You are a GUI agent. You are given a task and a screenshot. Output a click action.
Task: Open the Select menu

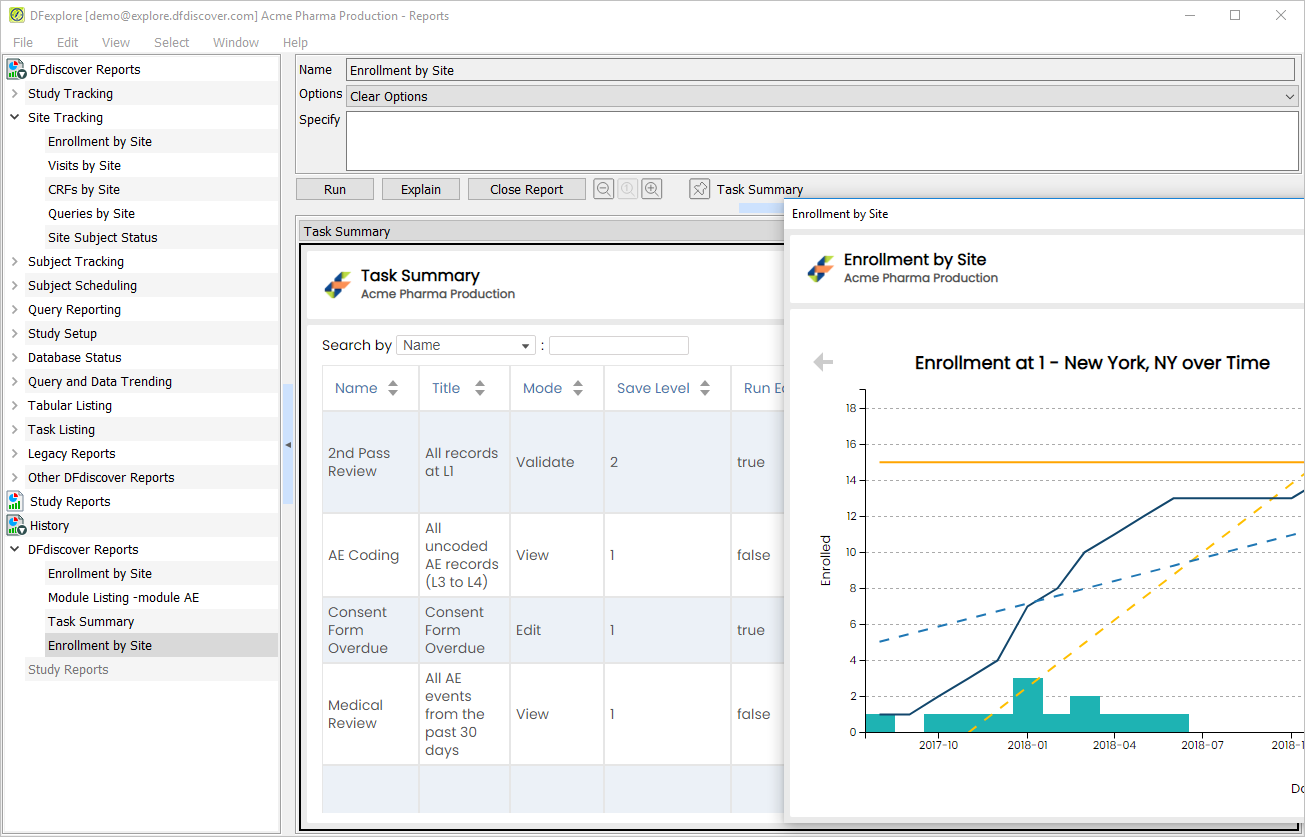(x=171, y=42)
